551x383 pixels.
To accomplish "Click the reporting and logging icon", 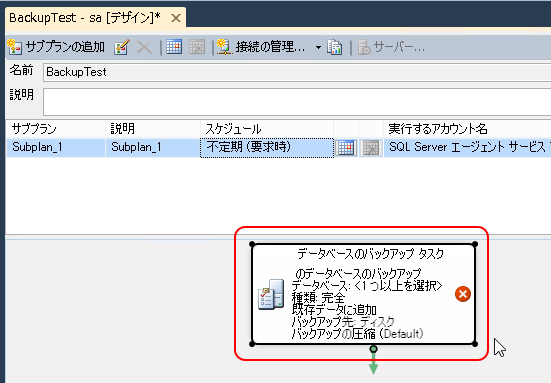I will pyautogui.click(x=334, y=47).
